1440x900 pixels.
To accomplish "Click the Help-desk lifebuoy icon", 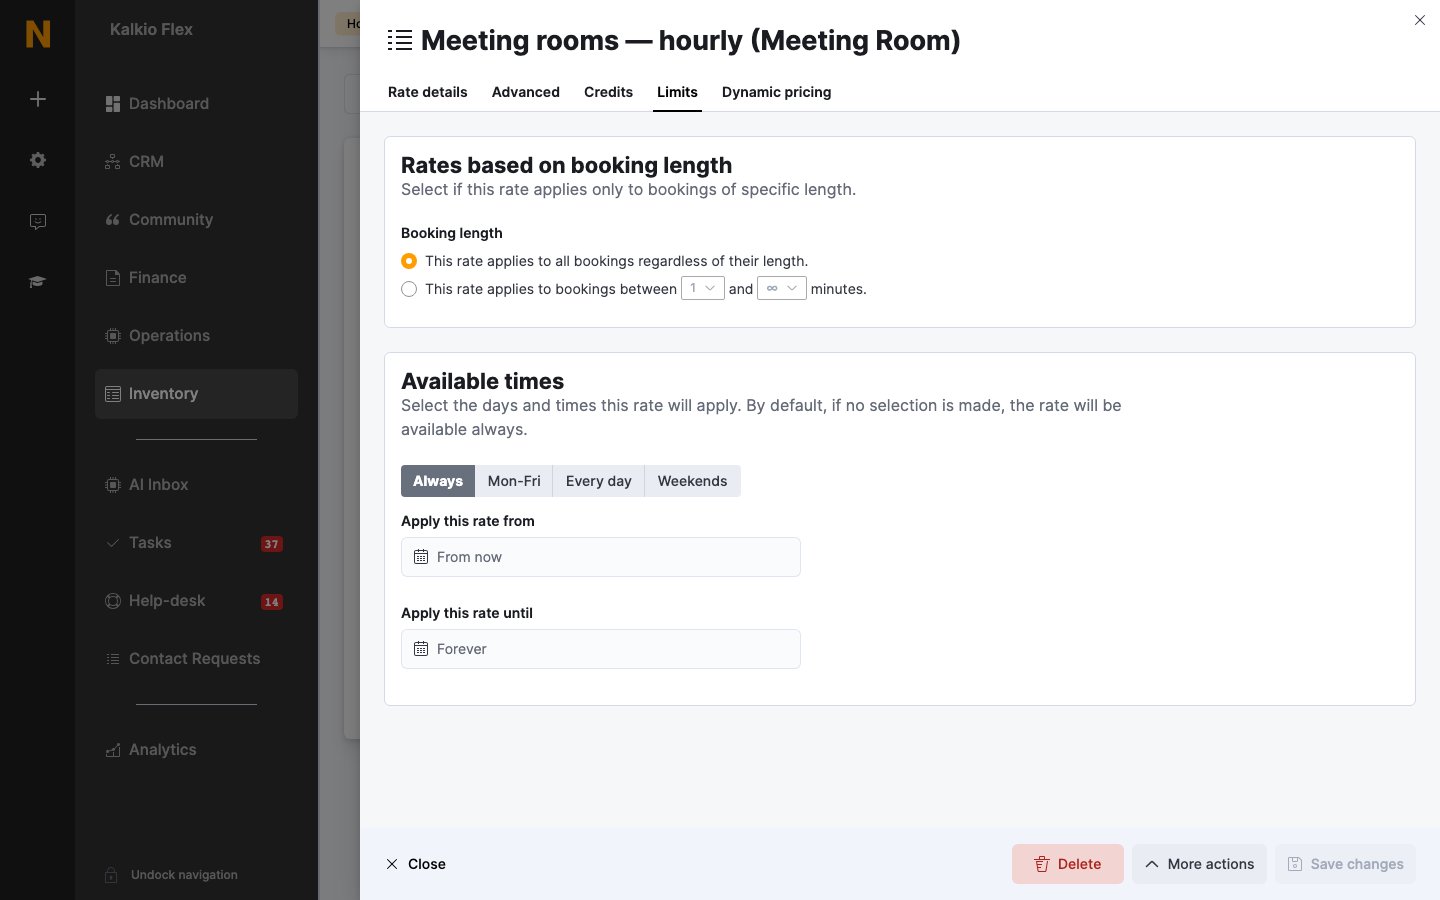I will (x=113, y=601).
